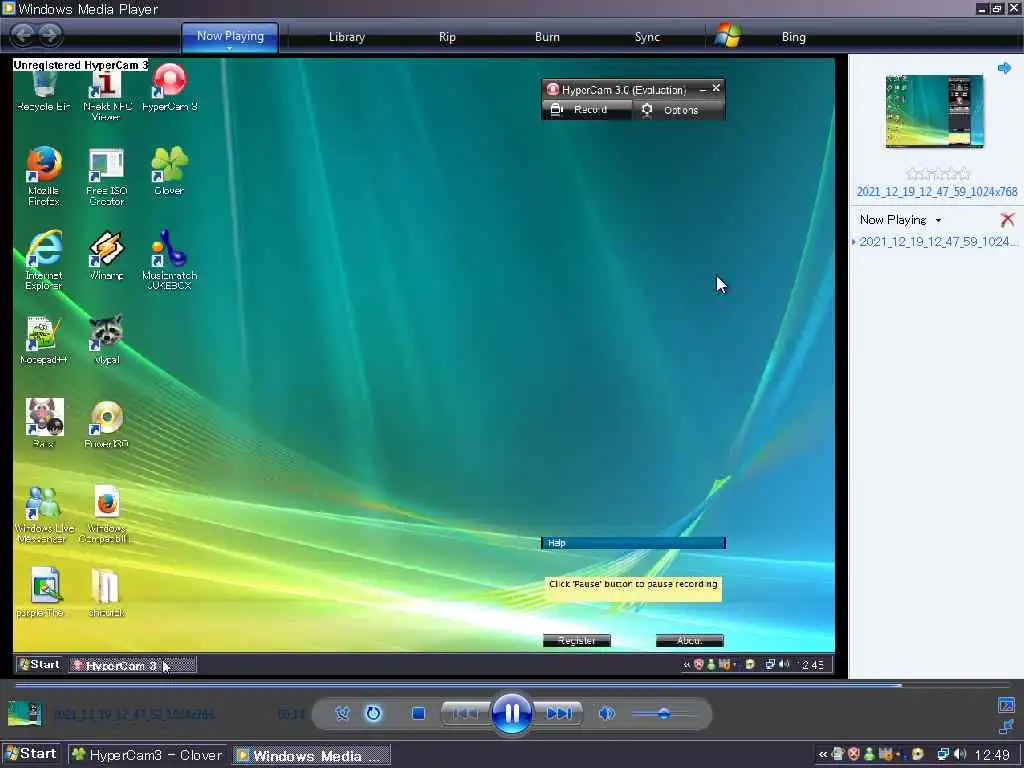Click the video preview thumbnail in list pane
Screen dimensions: 1024x768
tap(935, 111)
